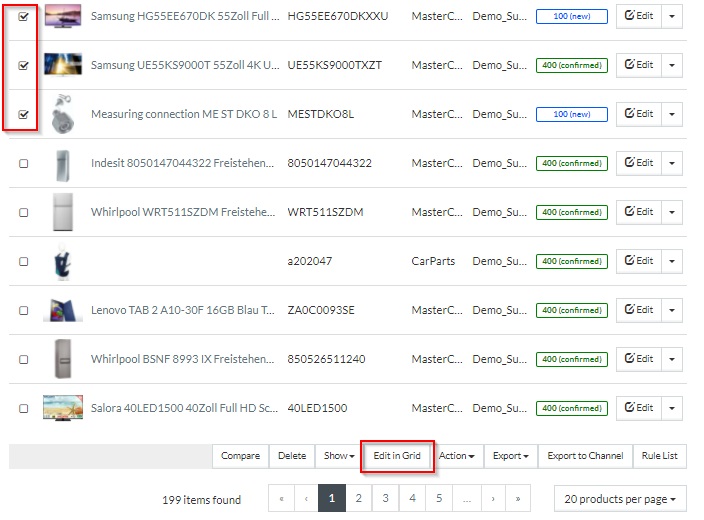Image resolution: width=704 pixels, height=520 pixels.
Task: Check the Indesit 8050147044322 row checkbox
Action: 23,163
